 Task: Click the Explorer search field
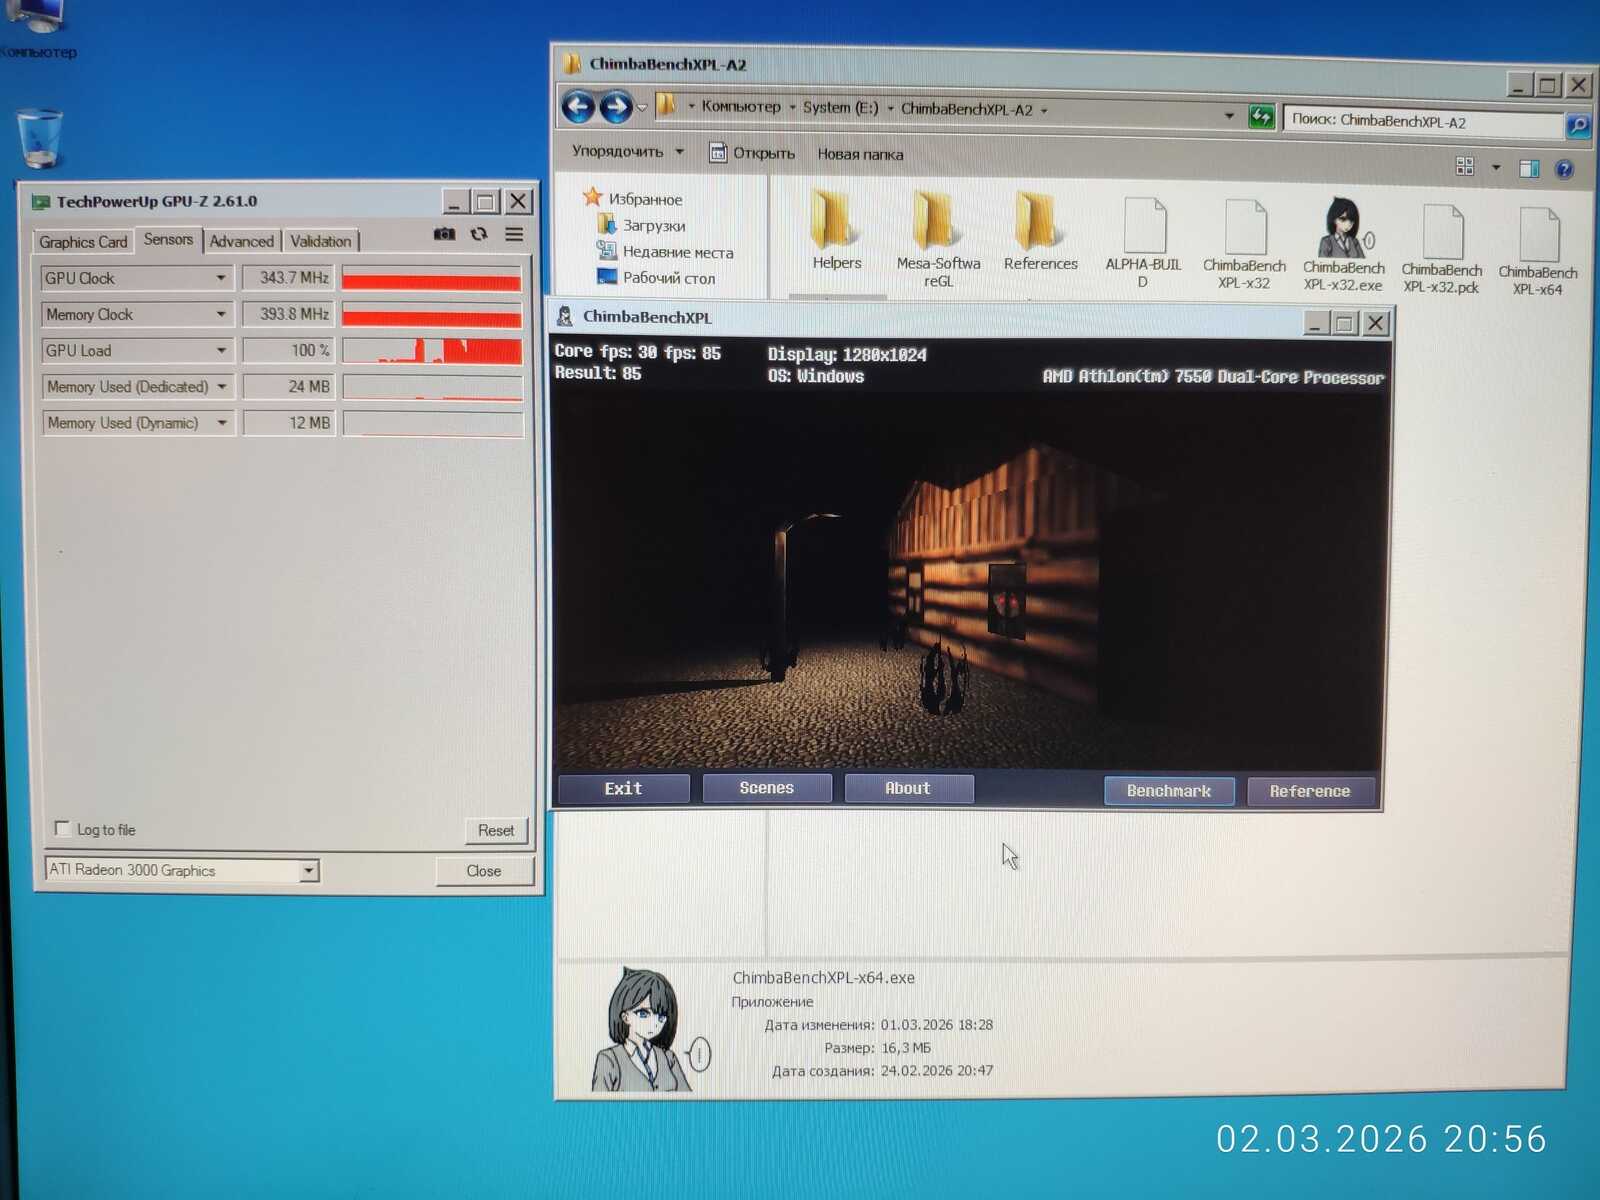pyautogui.click(x=1423, y=121)
